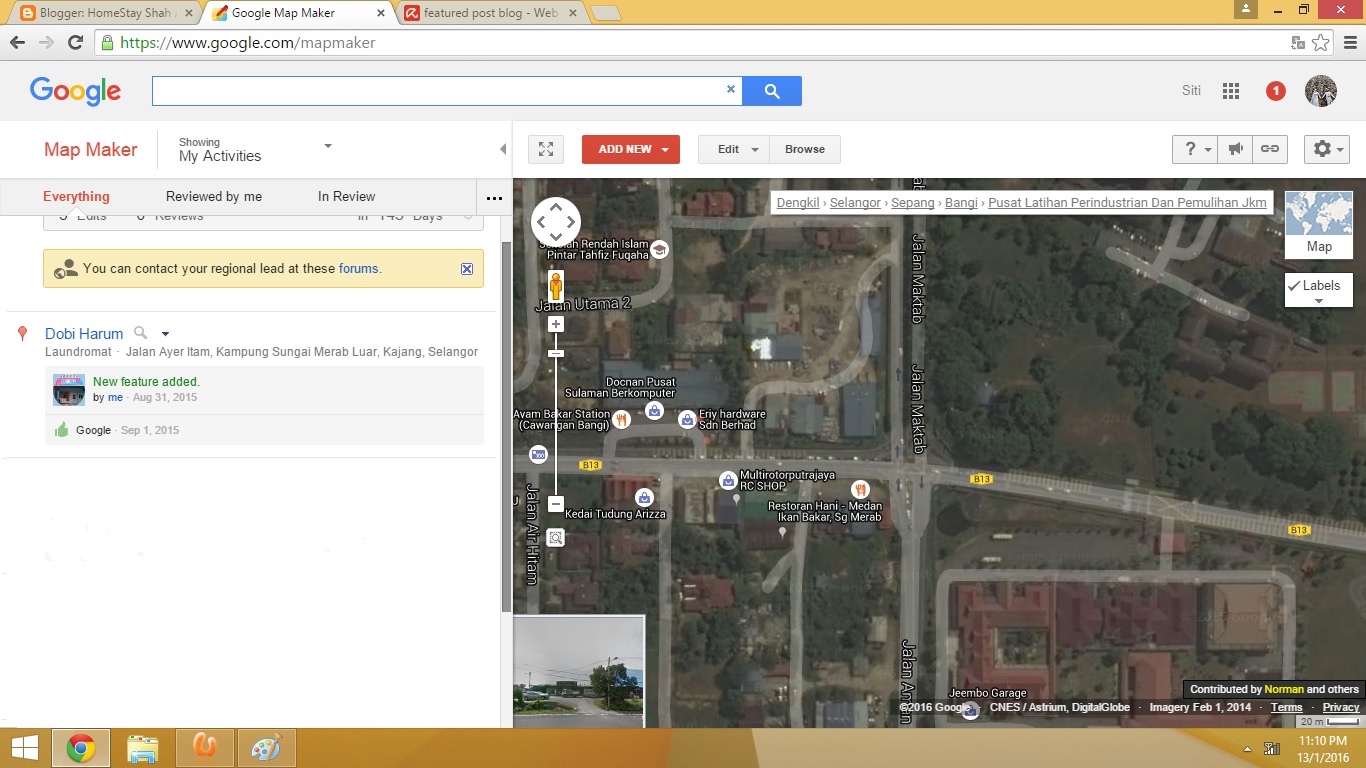
Task: Click the Browse button
Action: 805,148
